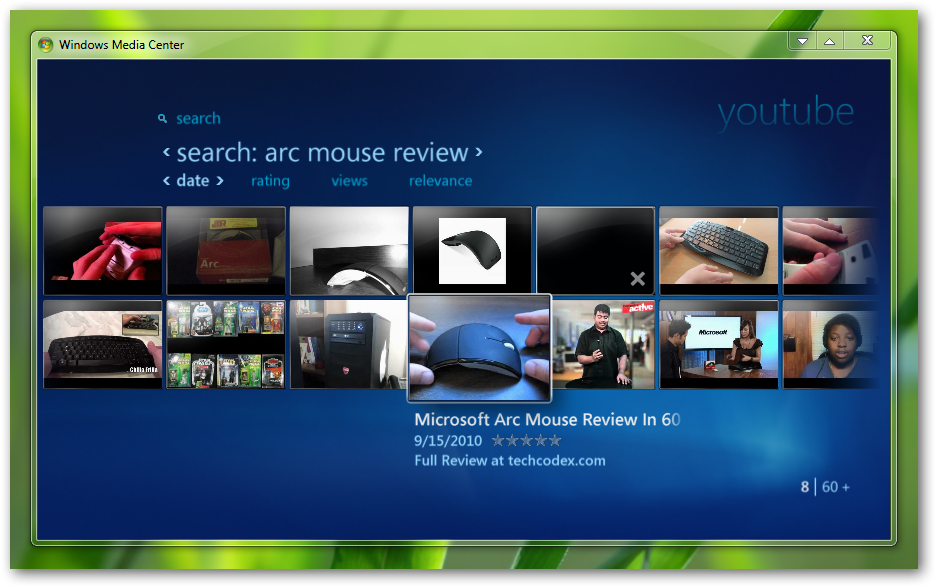Click the Windows Media Center logo icon
Screen dimensions: 936x587
[x=45, y=45]
